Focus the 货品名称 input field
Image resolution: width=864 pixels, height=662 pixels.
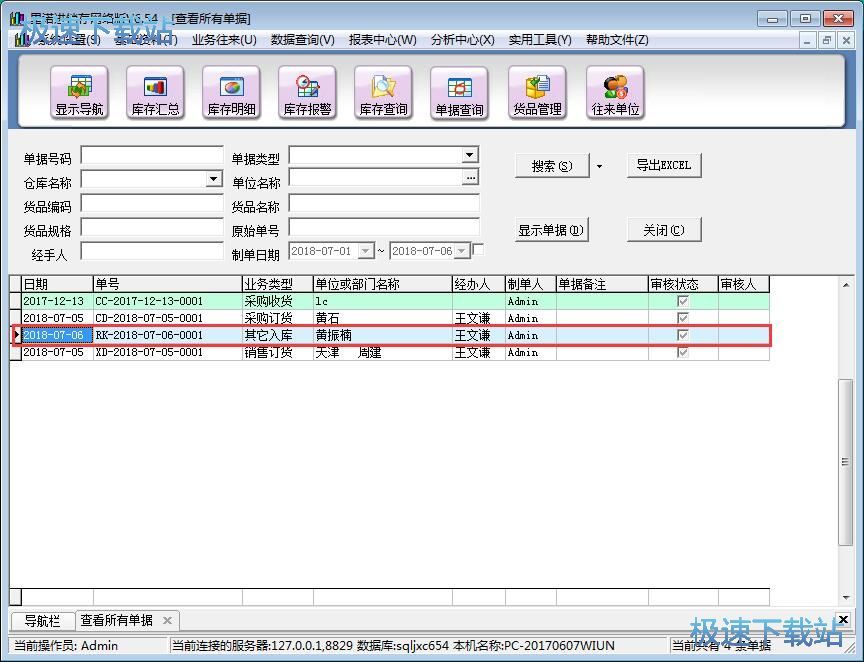pyautogui.click(x=384, y=203)
